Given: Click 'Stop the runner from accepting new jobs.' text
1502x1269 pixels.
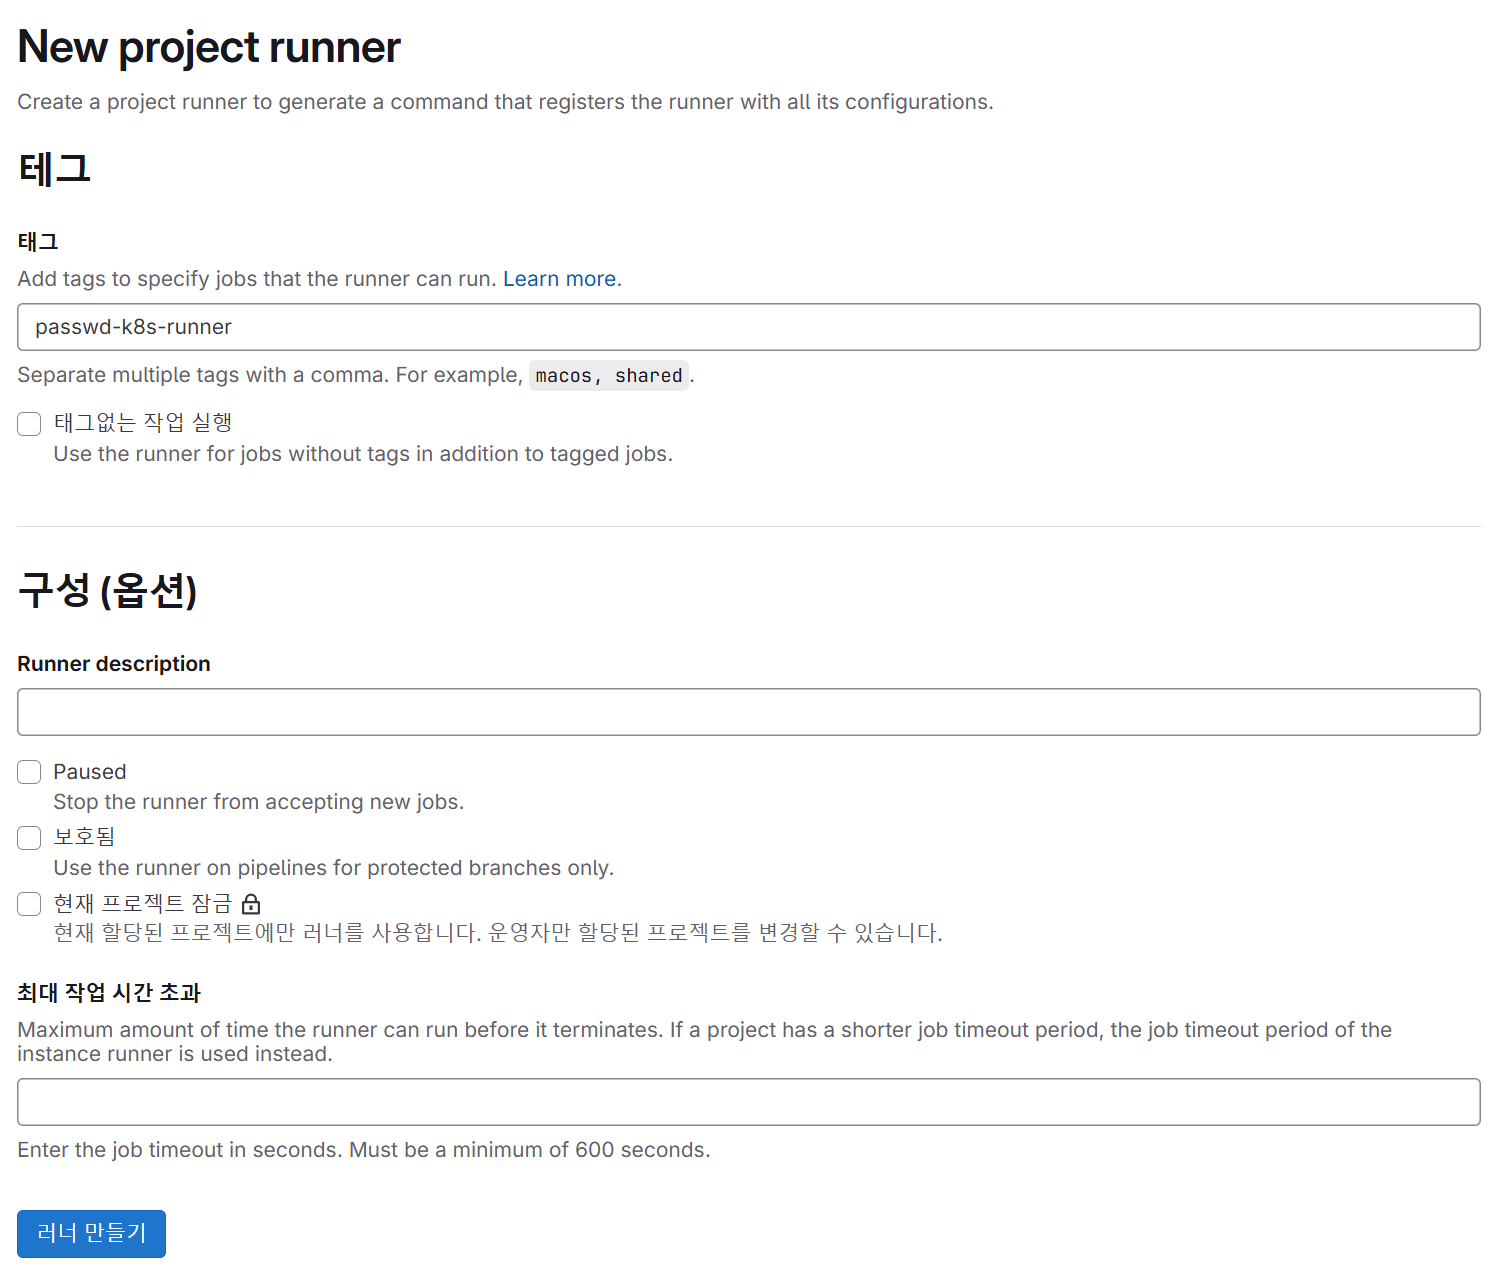Looking at the screenshot, I should click(x=259, y=802).
